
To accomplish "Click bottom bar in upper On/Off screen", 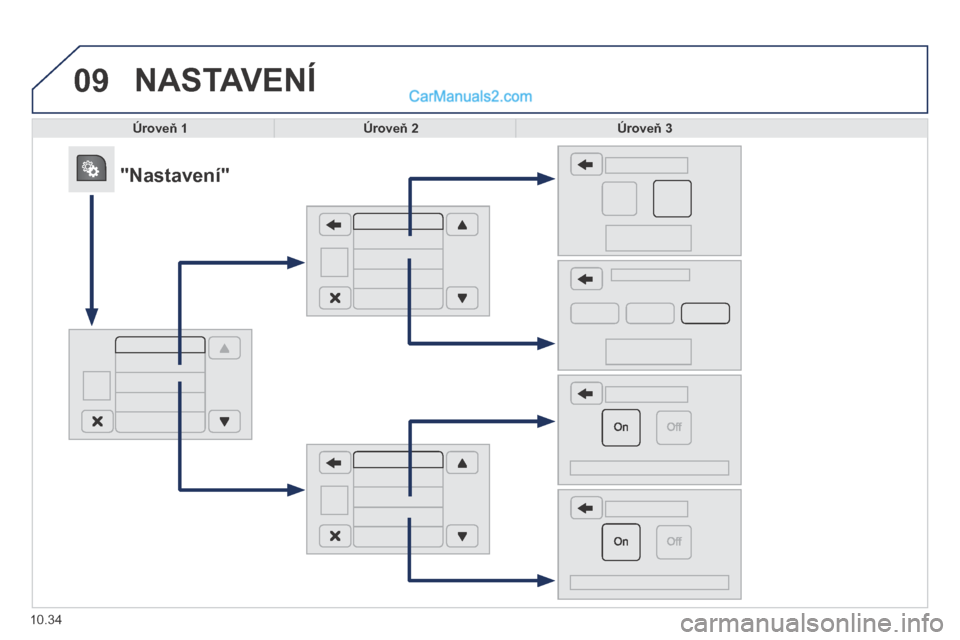I will pos(650,468).
